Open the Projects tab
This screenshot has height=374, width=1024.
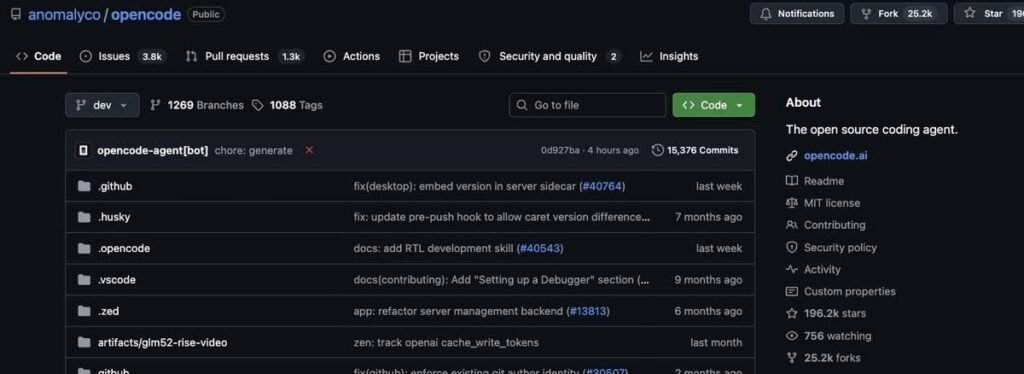pyautogui.click(x=428, y=56)
